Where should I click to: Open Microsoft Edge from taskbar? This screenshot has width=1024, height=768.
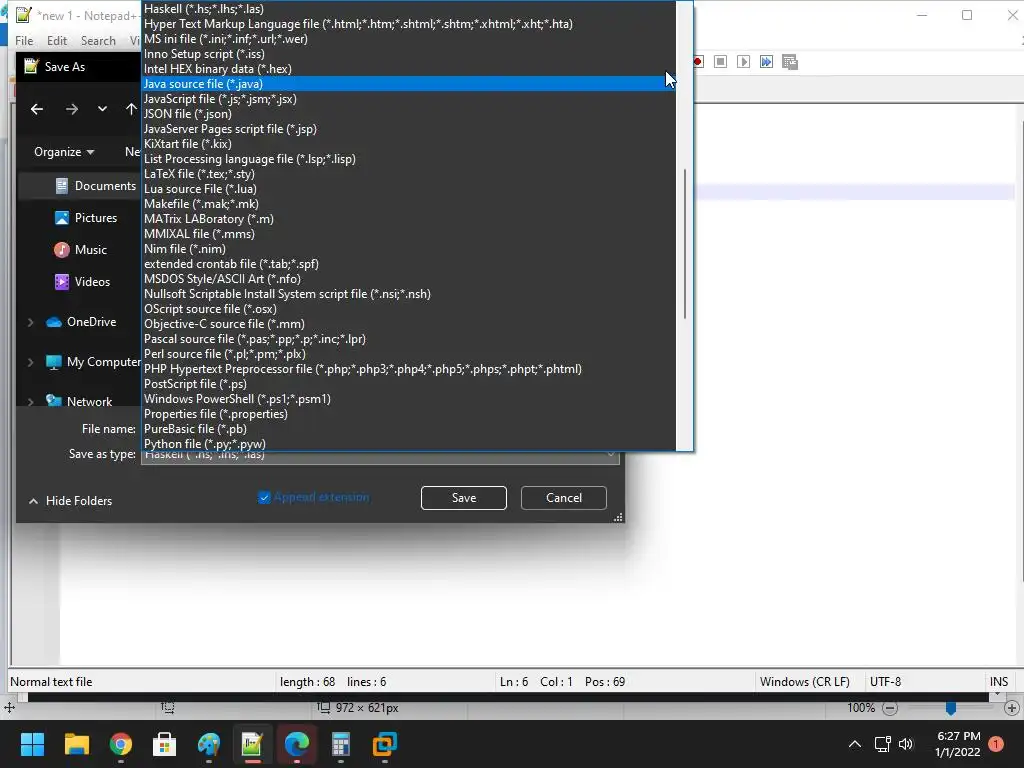click(296, 744)
